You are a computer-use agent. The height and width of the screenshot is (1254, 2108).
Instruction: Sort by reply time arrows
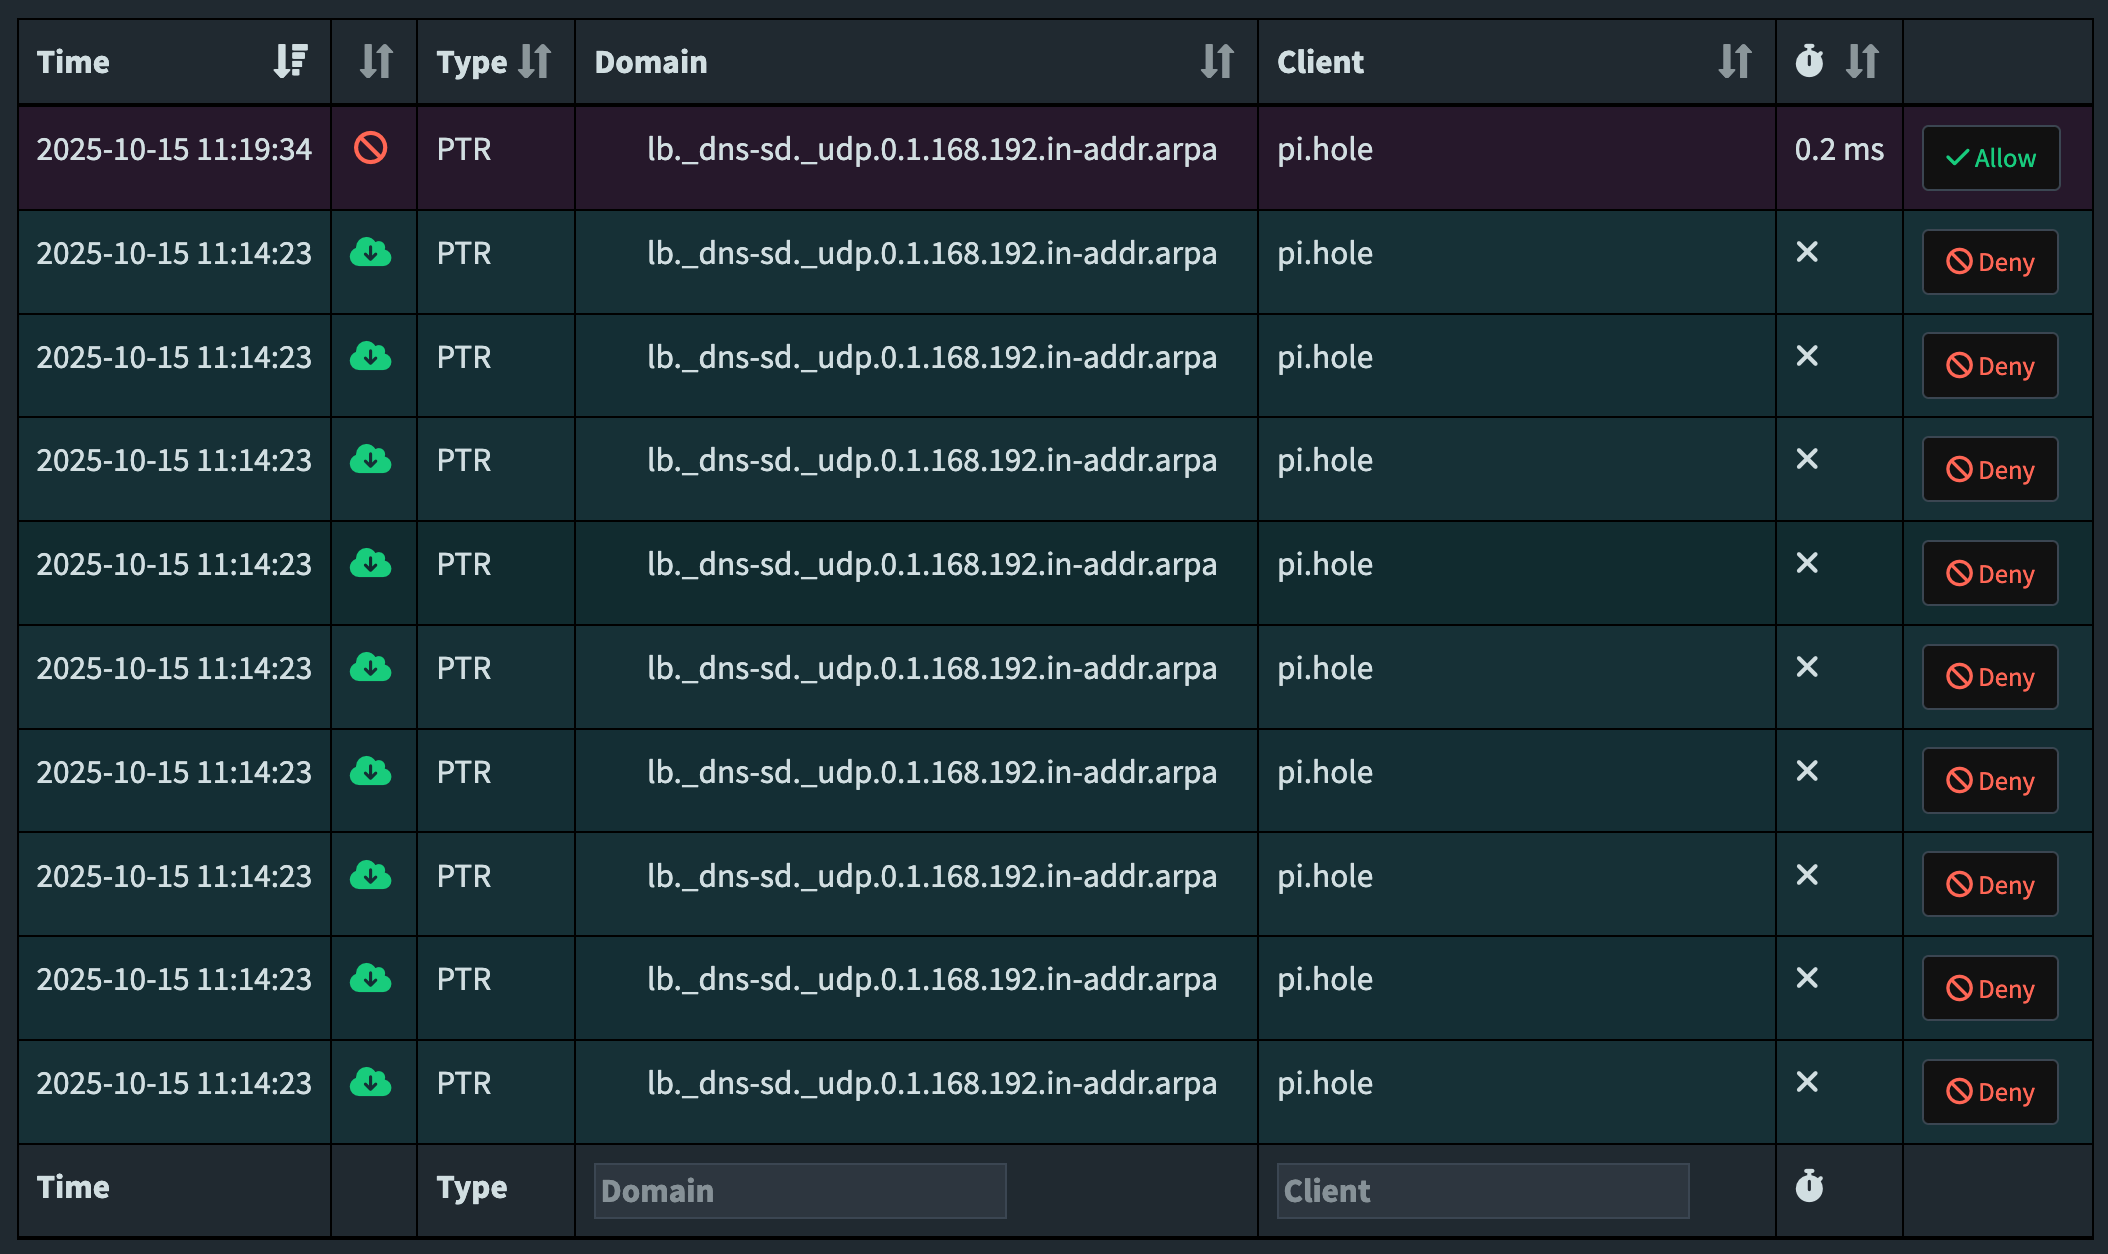(1862, 61)
